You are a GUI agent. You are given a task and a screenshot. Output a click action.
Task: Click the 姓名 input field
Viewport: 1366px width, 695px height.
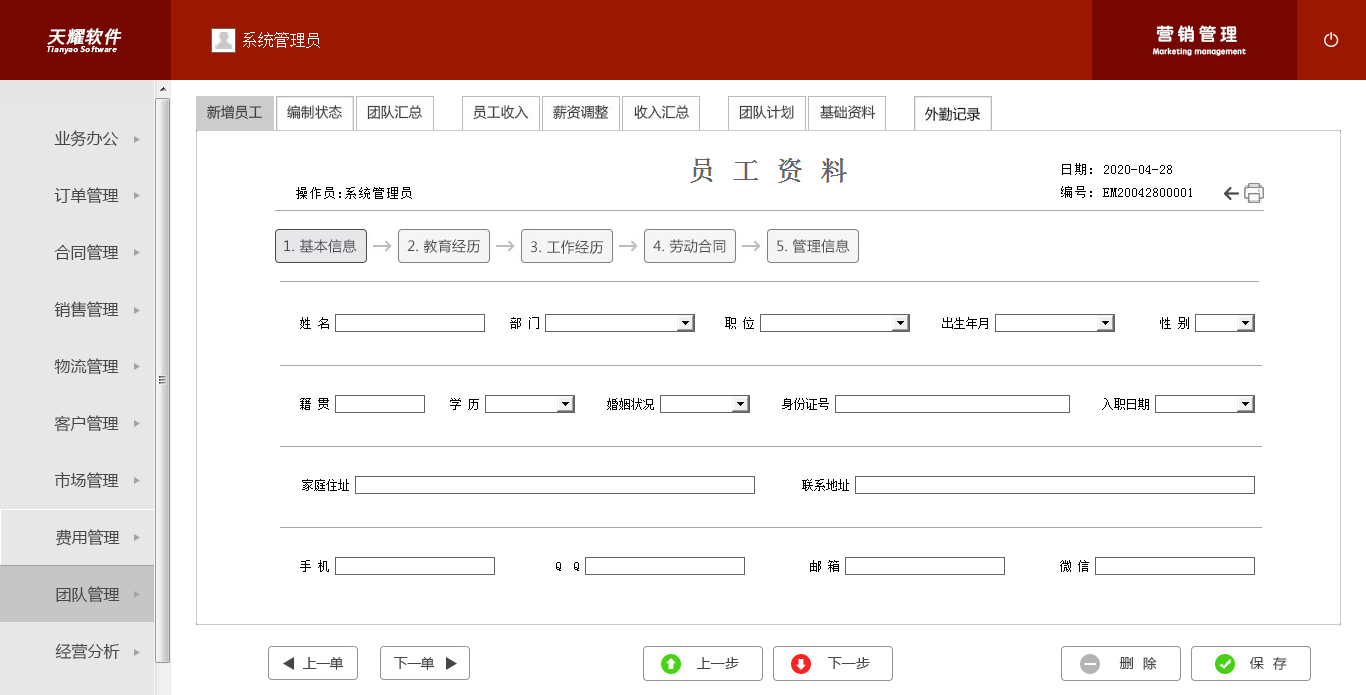[410, 323]
